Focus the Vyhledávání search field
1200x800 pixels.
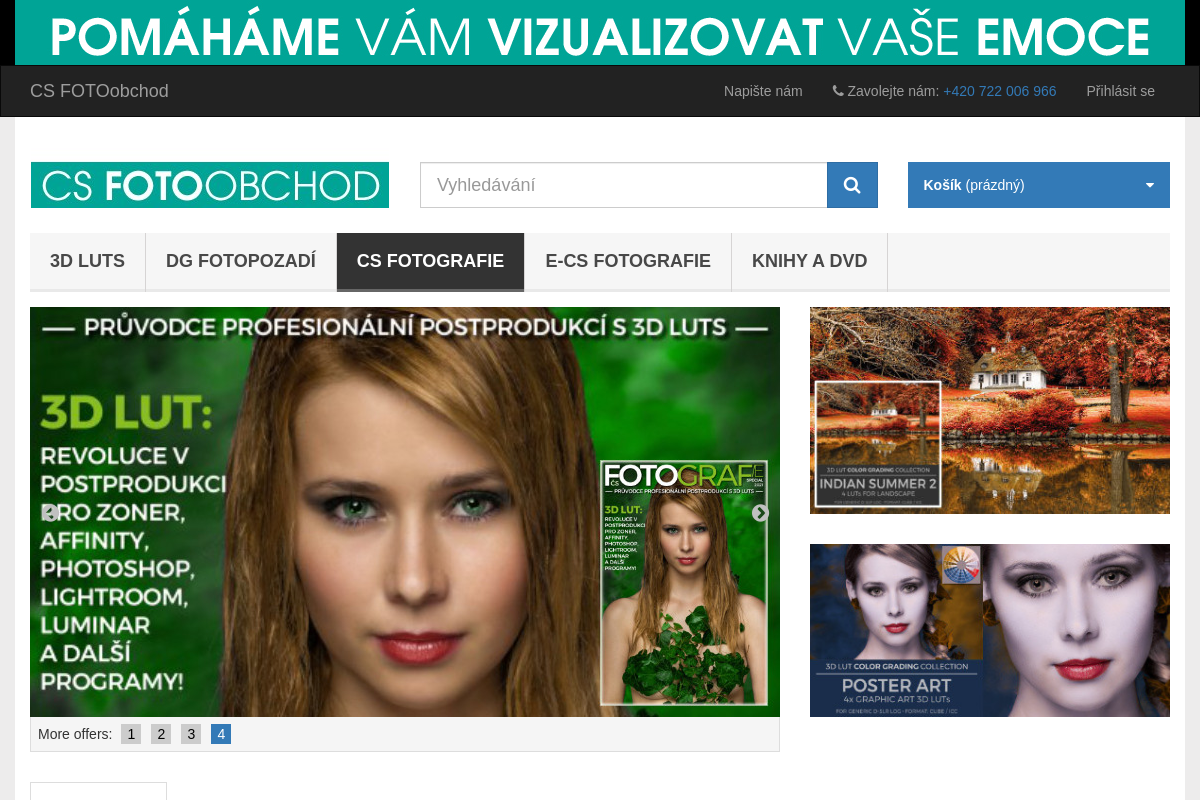coord(624,185)
